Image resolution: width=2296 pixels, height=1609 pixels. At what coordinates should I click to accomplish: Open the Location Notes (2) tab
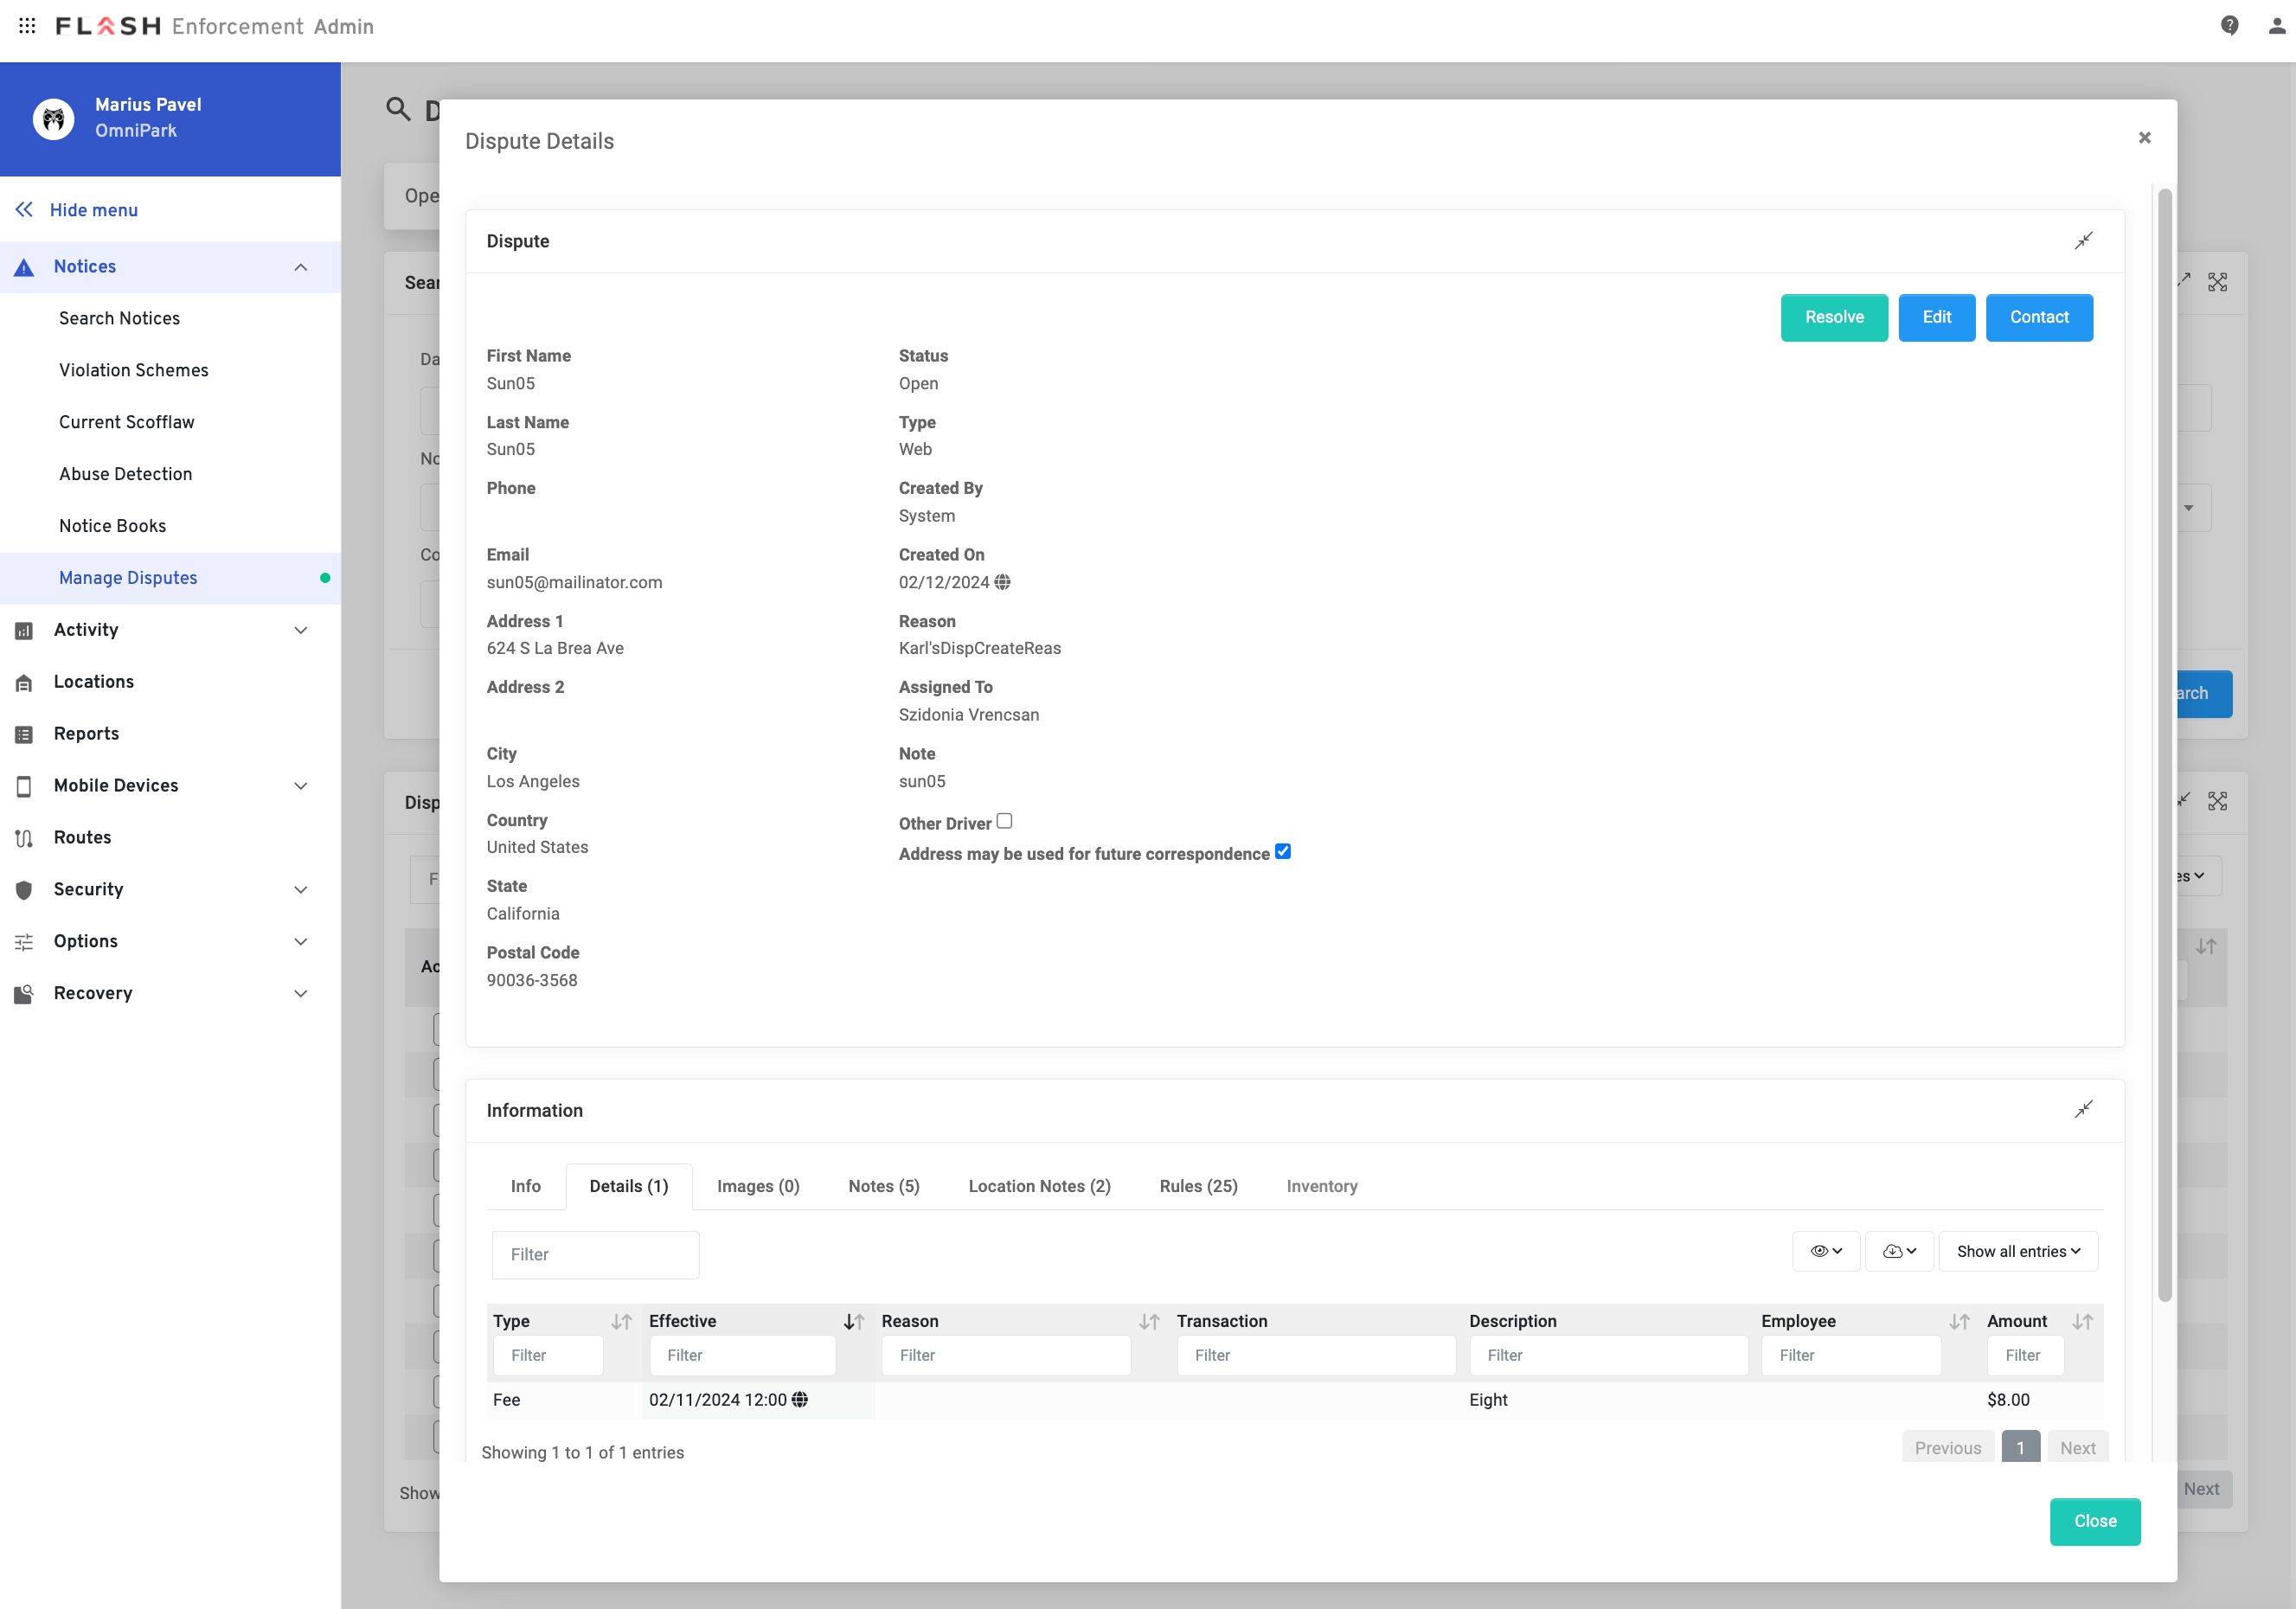tap(1038, 1186)
